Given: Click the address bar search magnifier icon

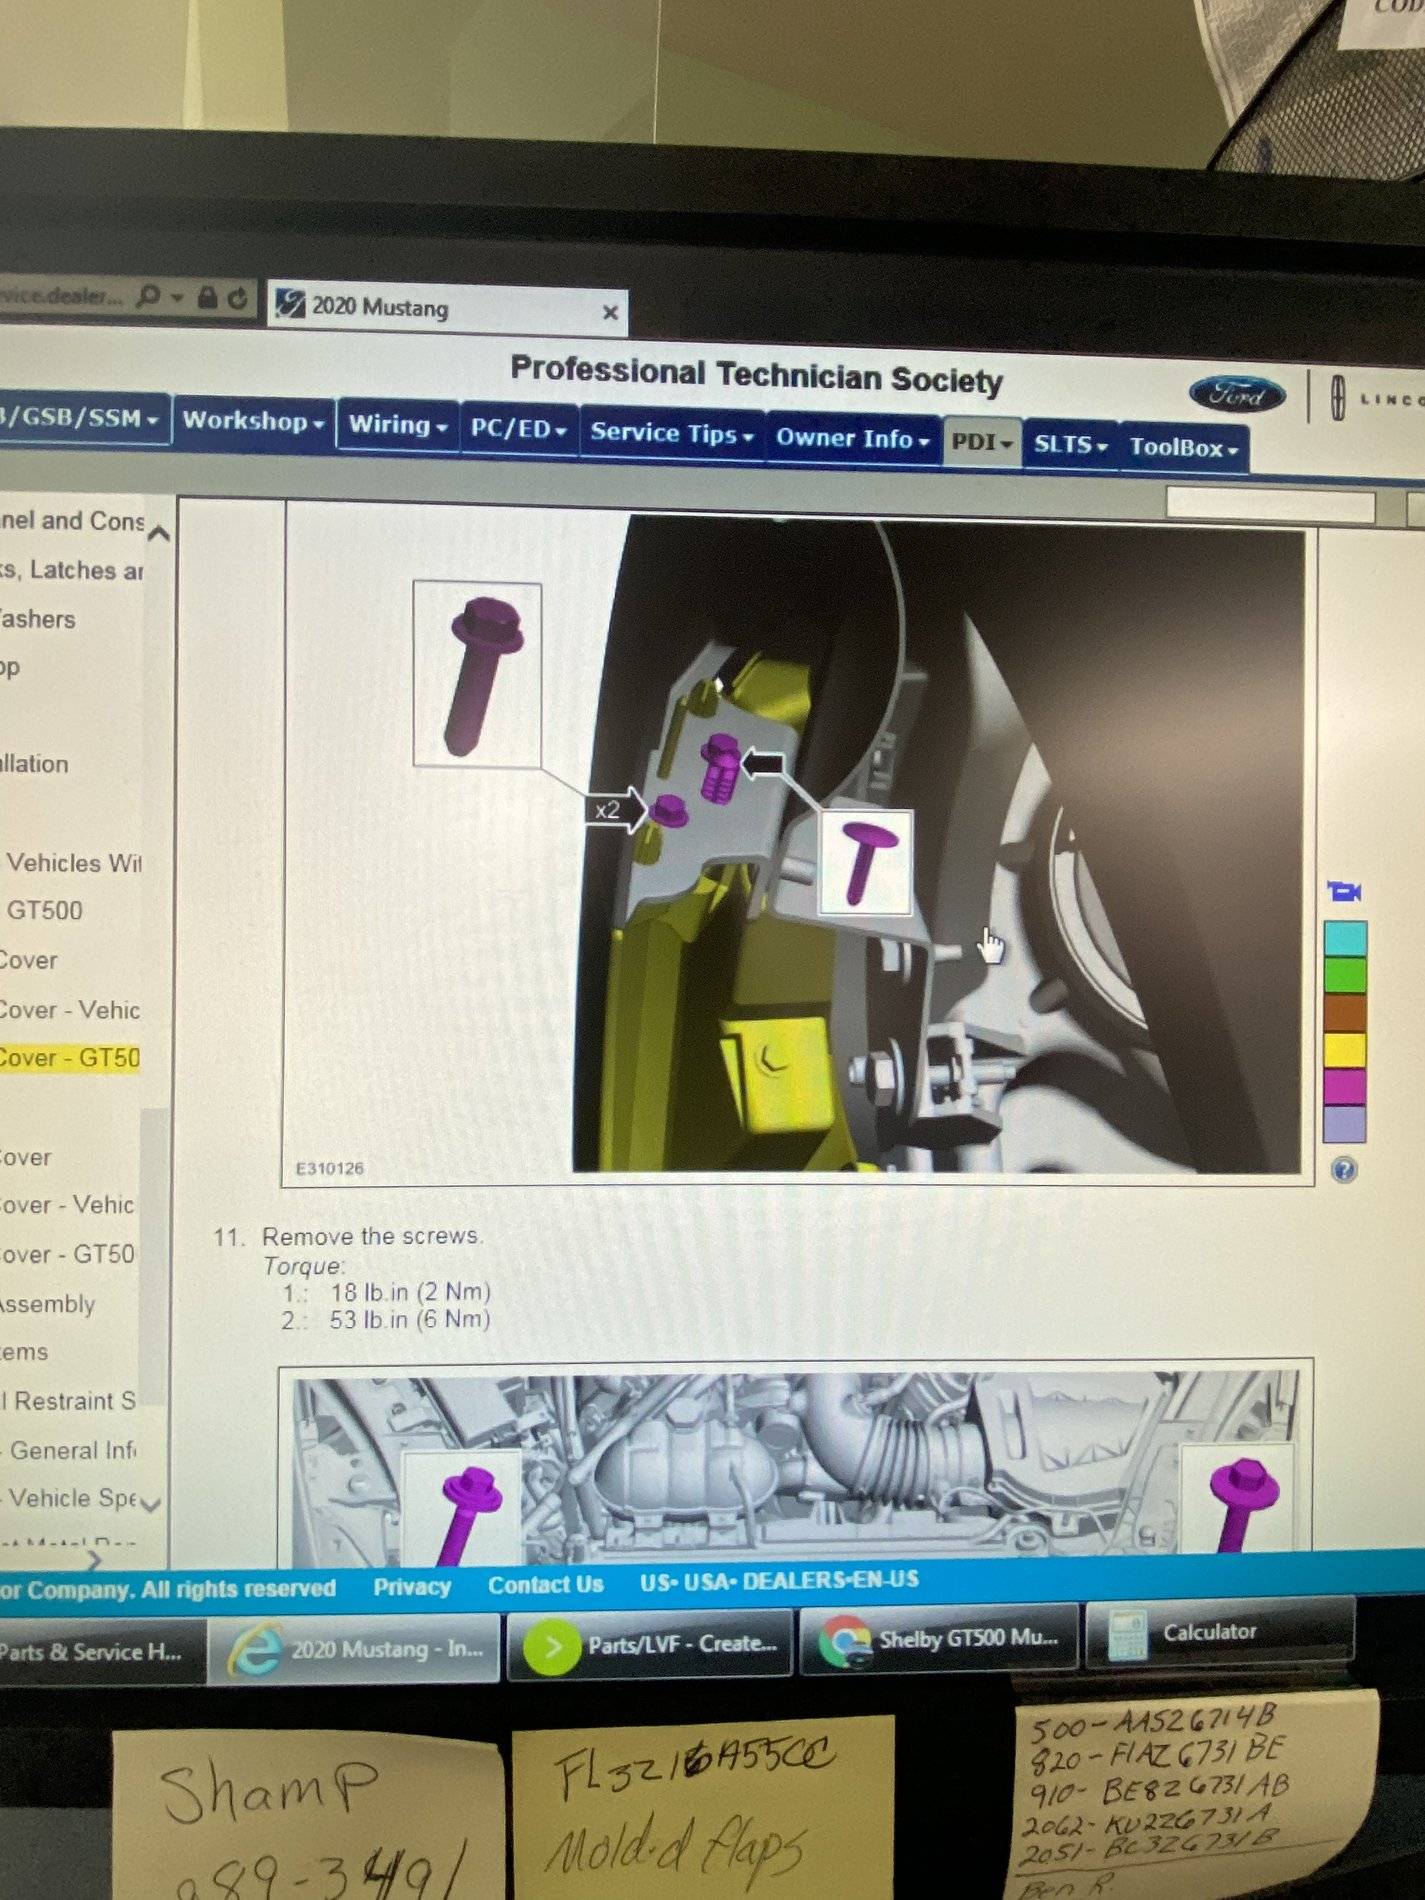Looking at the screenshot, I should (x=148, y=296).
